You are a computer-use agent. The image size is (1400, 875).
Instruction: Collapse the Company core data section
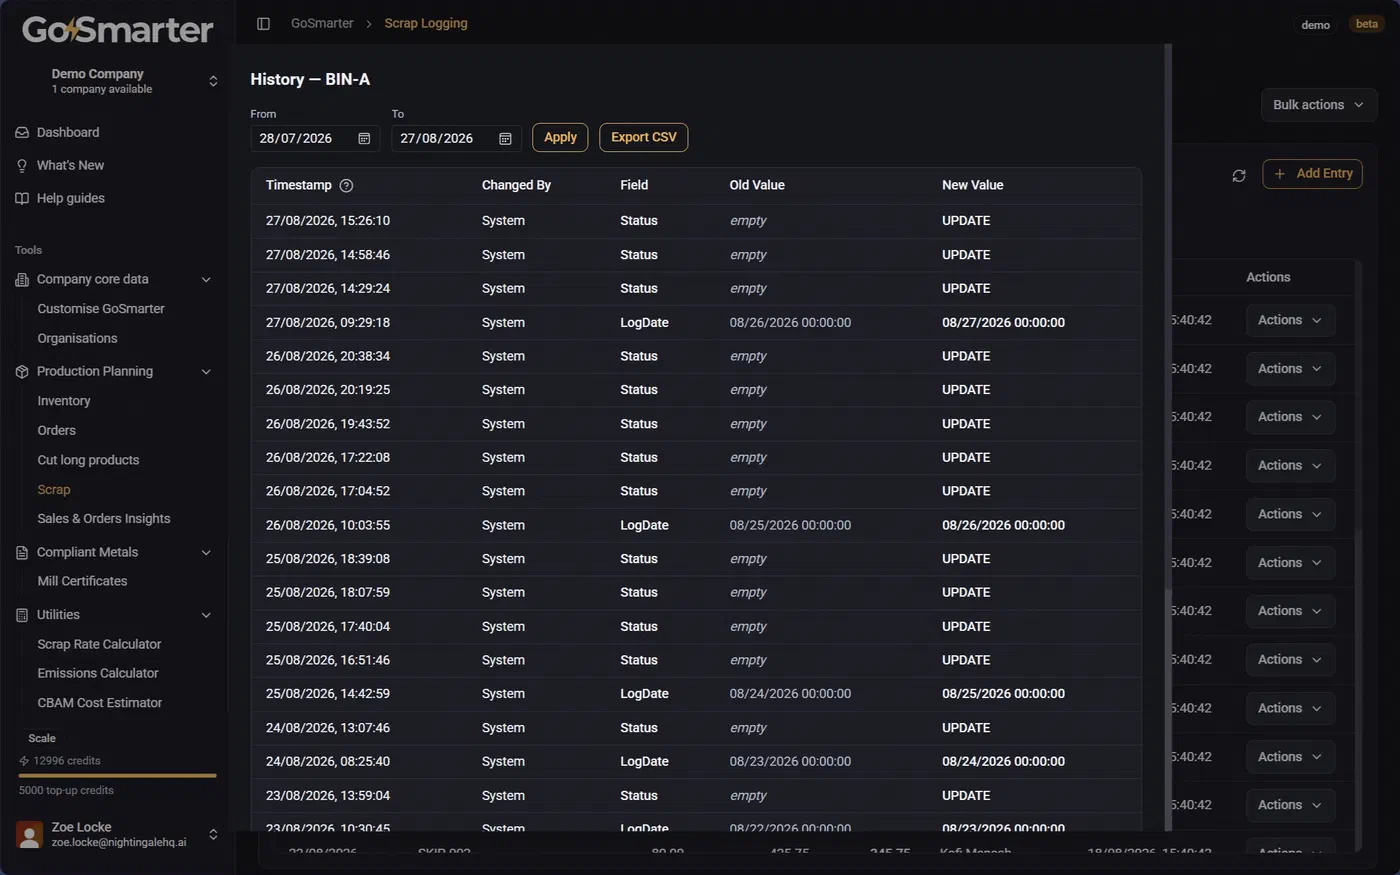point(206,279)
